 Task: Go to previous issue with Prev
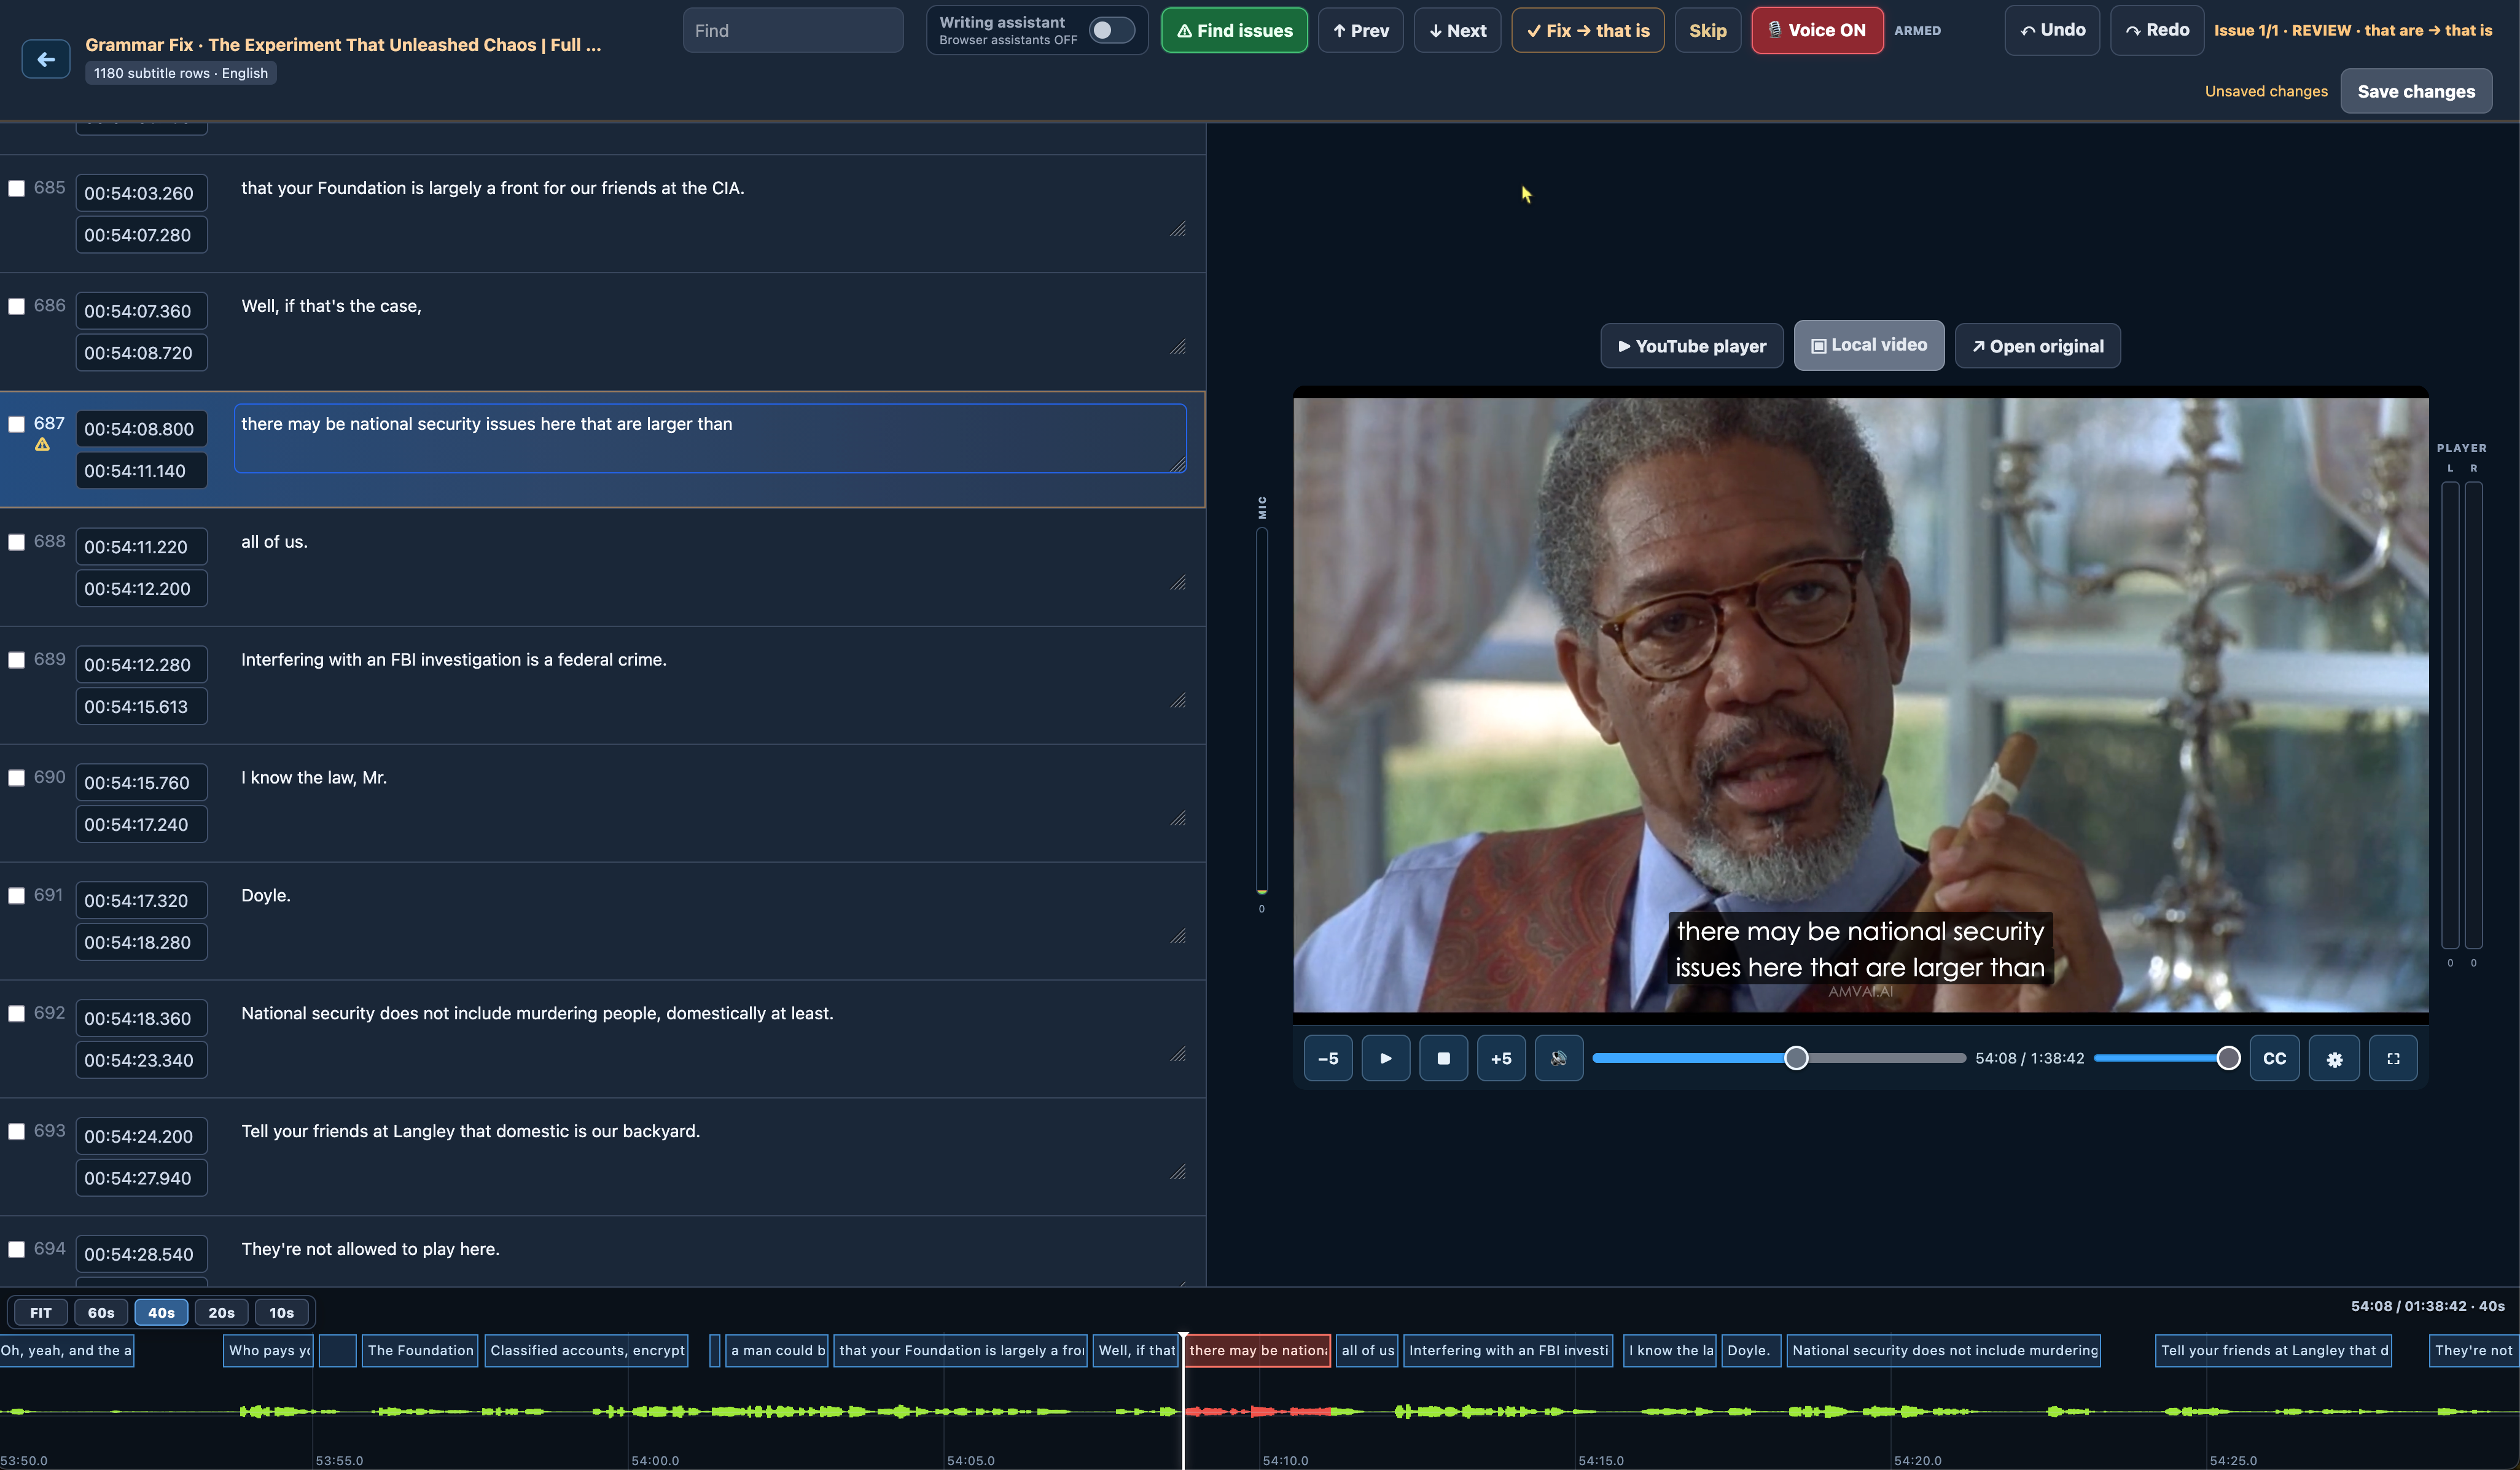(1361, 30)
